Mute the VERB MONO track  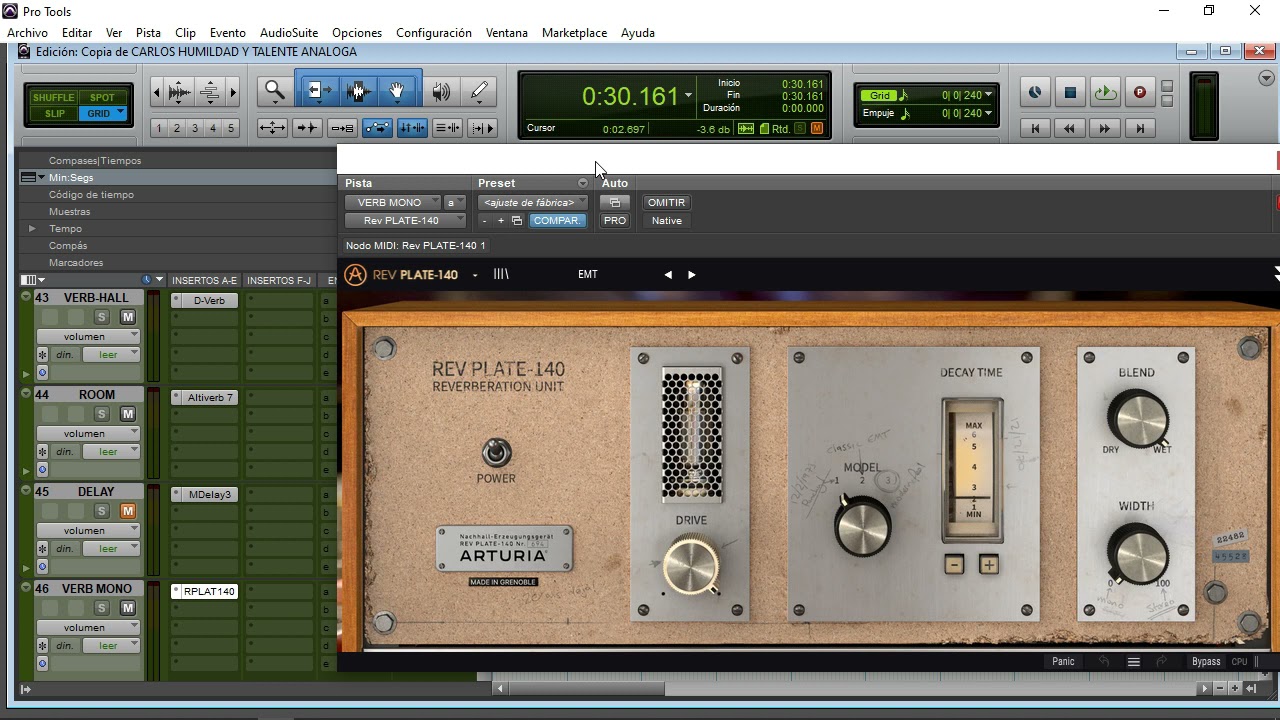pyautogui.click(x=128, y=608)
